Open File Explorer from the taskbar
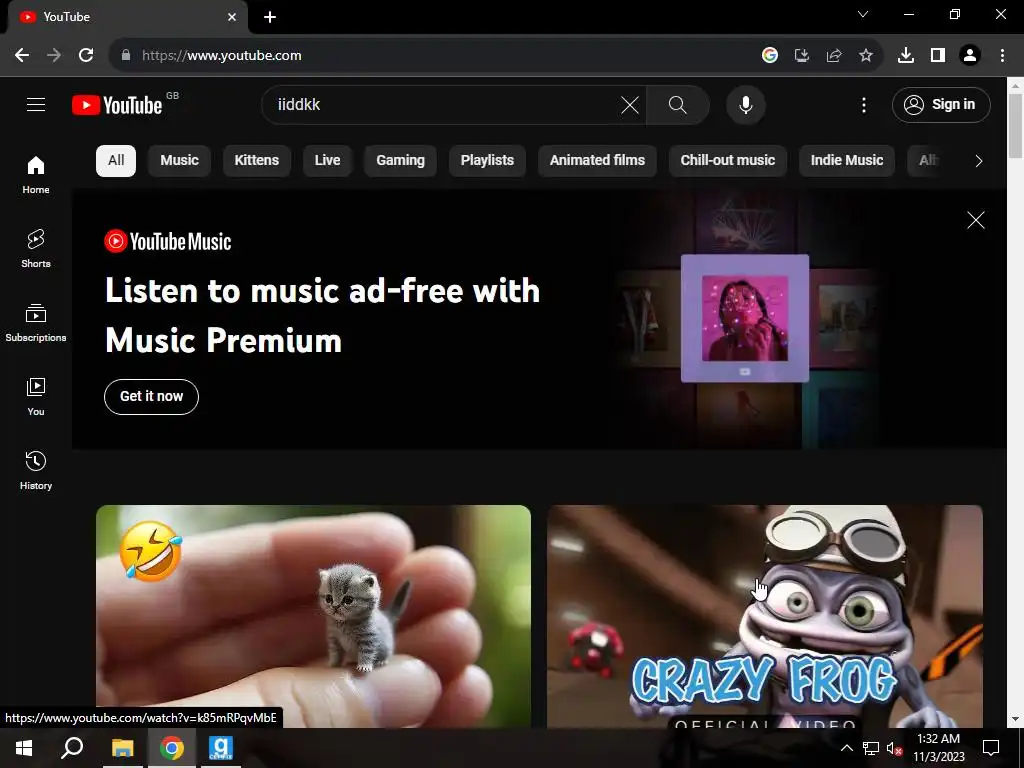 122,748
